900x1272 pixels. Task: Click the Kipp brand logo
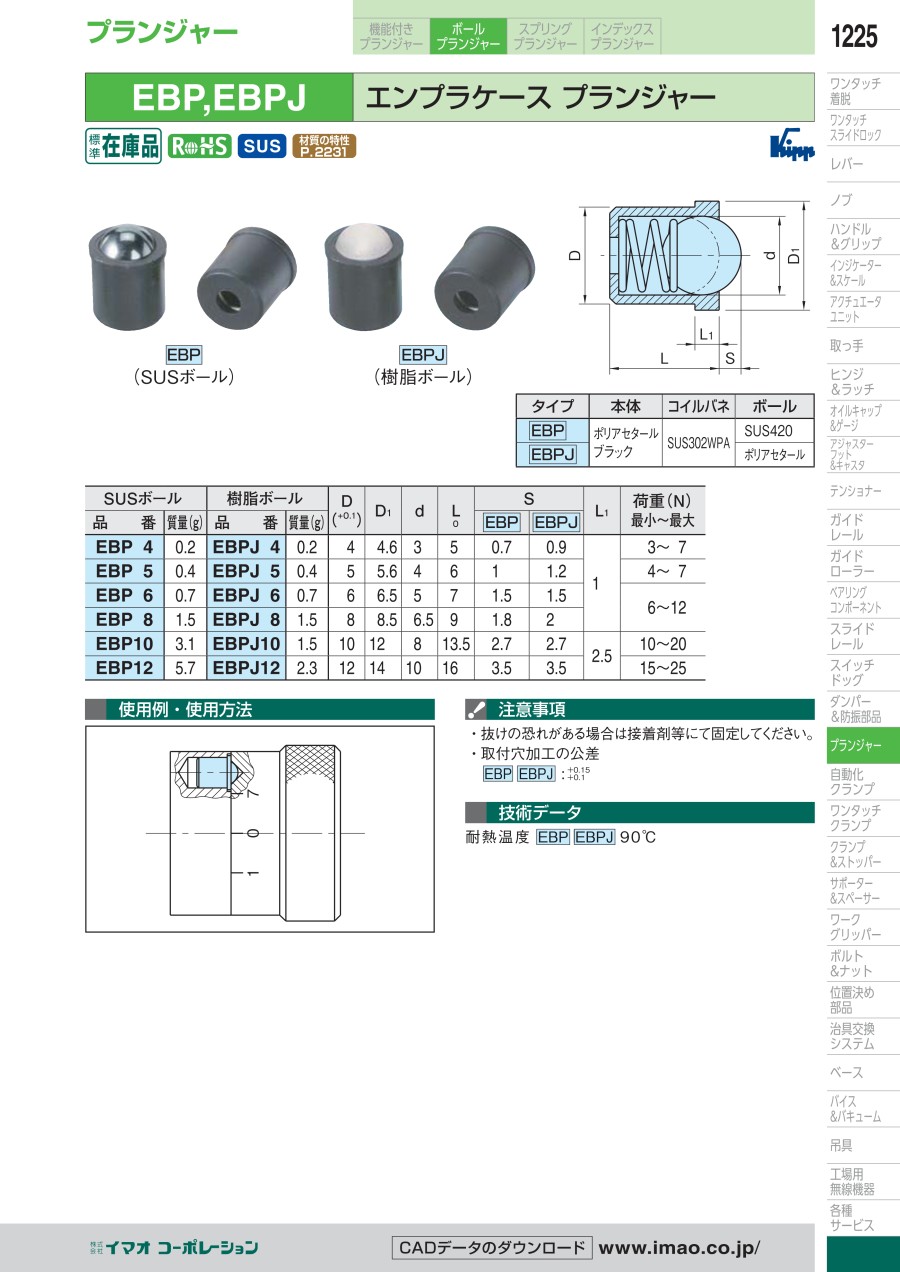[x=792, y=147]
